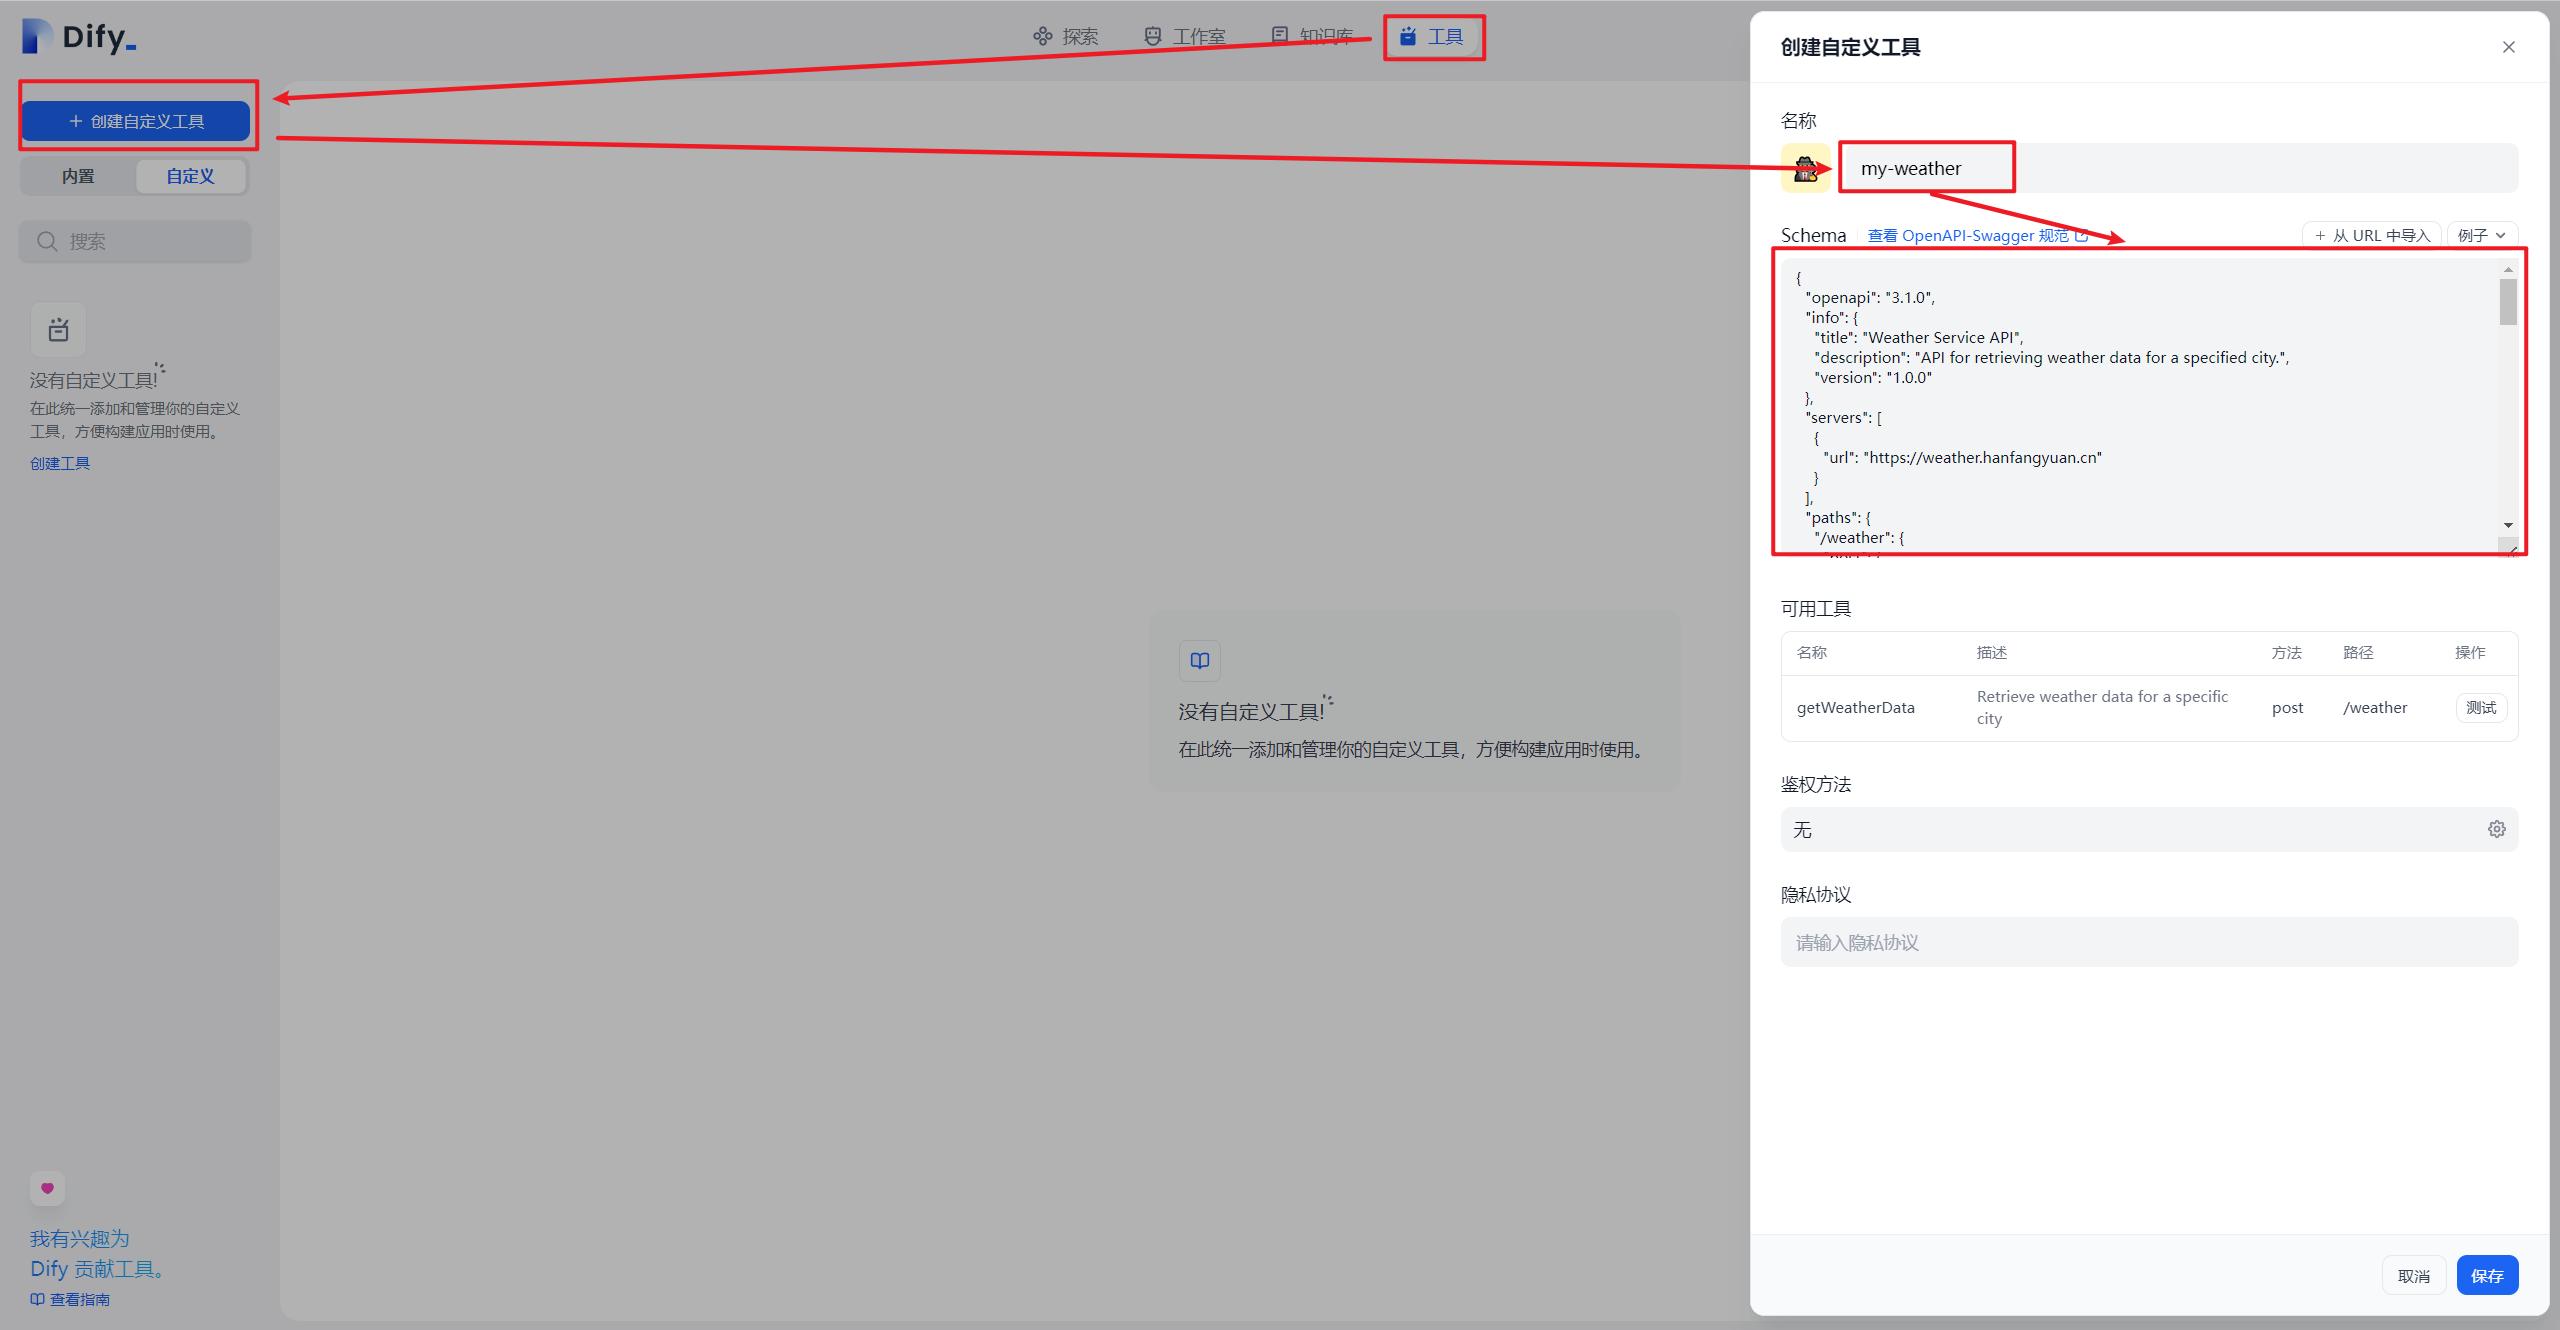Click the schema vertical scrollbar thumb
The image size is (2560, 1330).
[x=2508, y=302]
